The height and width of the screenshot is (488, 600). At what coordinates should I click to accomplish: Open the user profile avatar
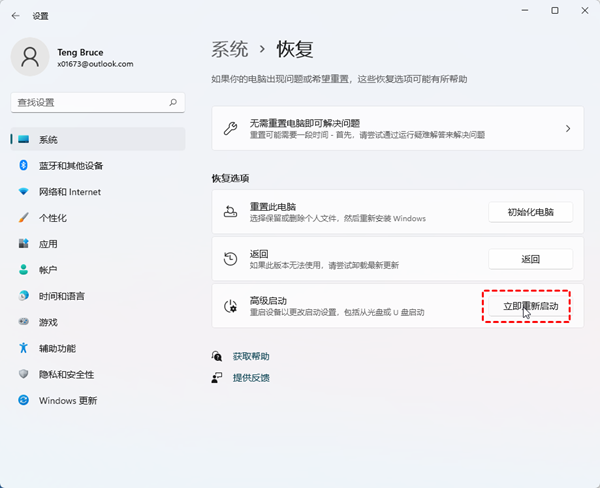(30, 57)
